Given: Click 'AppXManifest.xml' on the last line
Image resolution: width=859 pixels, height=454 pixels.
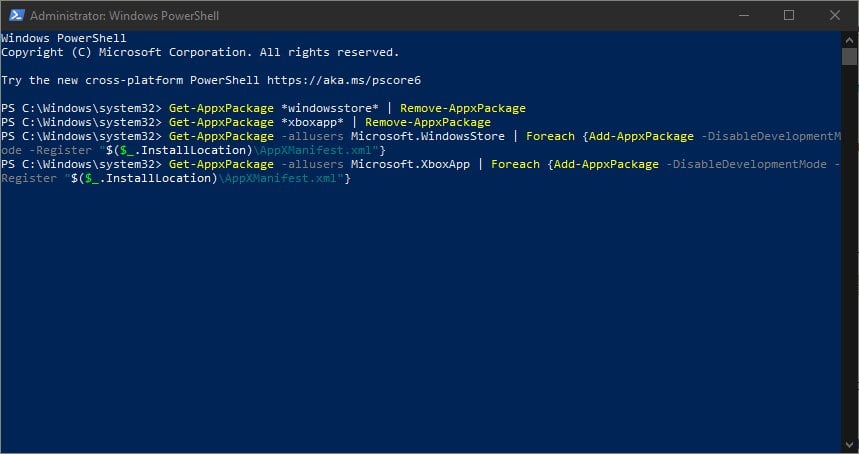Looking at the screenshot, I should [281, 178].
